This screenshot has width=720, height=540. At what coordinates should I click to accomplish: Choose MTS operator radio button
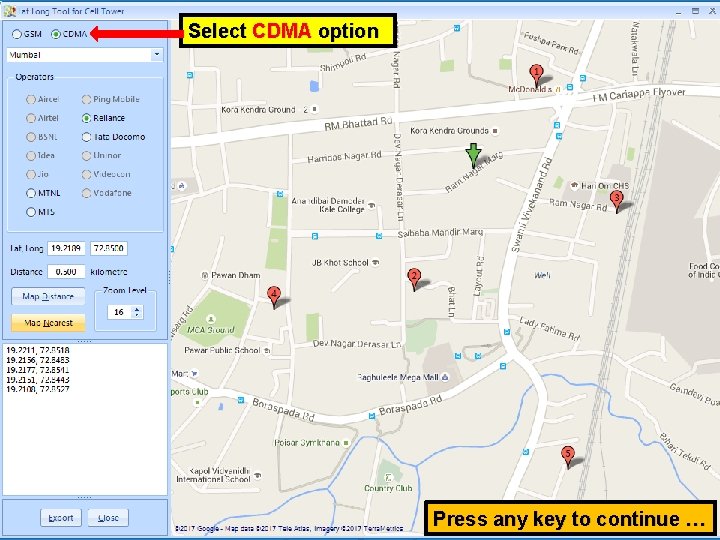point(31,212)
